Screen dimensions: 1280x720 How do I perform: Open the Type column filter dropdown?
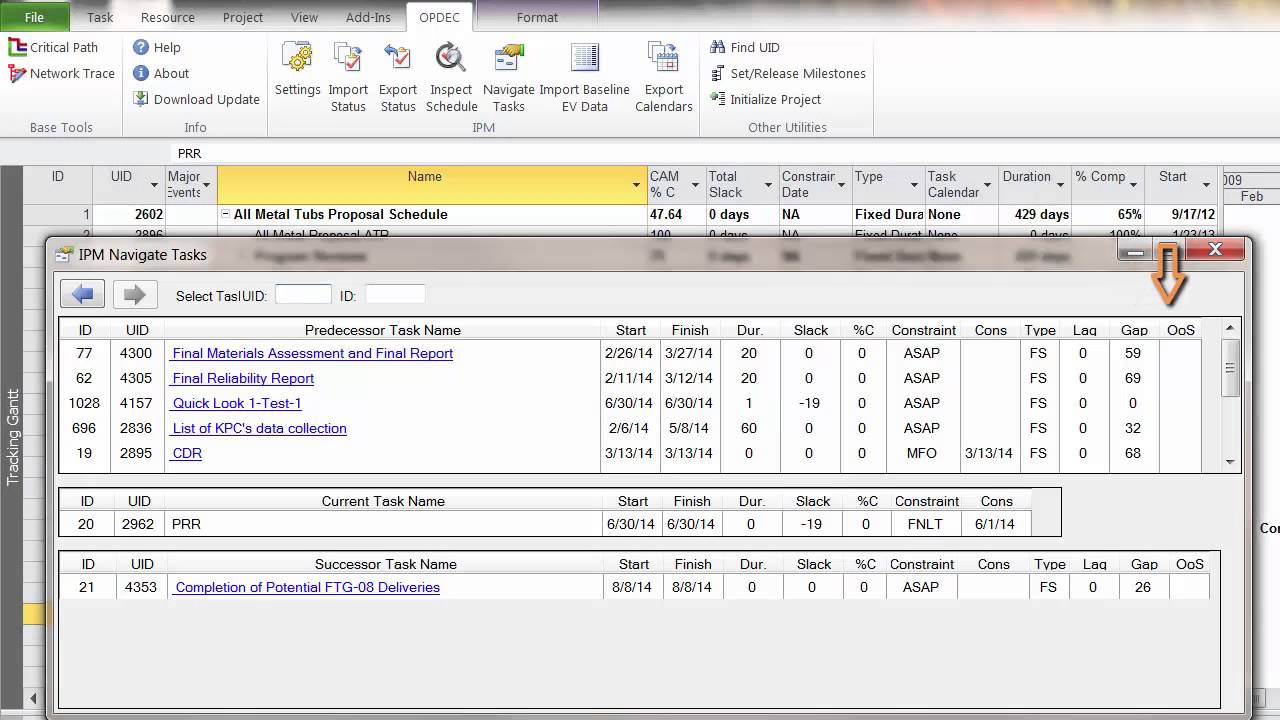coord(914,185)
